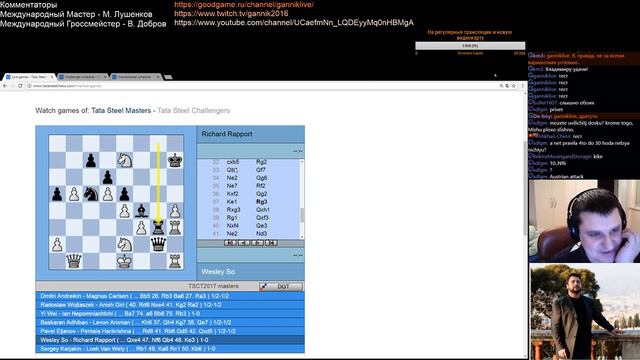The width and height of the screenshot is (640, 360).
Task: Jump to the first move of the game
Action: tap(230, 243)
